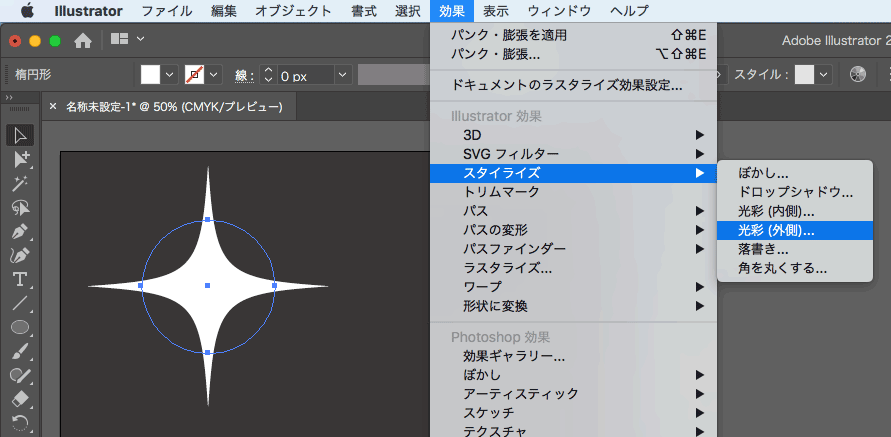Image resolution: width=891 pixels, height=437 pixels.
Task: Select the Pen tool
Action: pos(20,232)
